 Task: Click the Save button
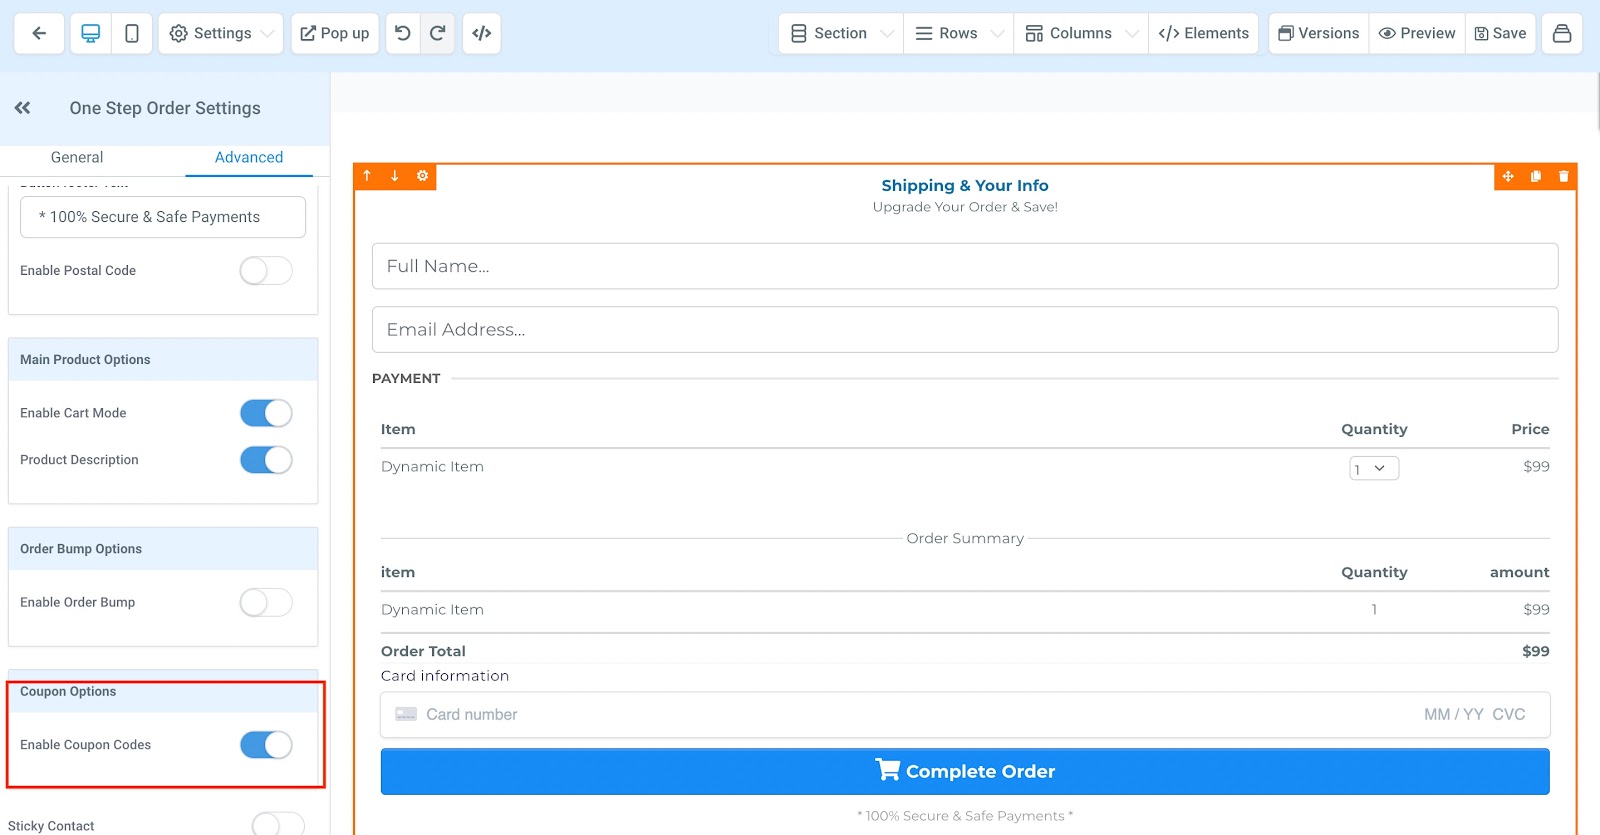pyautogui.click(x=1500, y=33)
